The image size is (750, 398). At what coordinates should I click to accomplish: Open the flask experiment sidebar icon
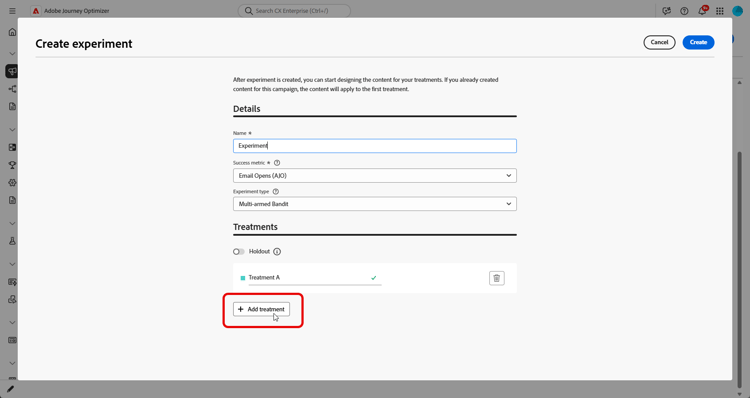click(x=12, y=241)
